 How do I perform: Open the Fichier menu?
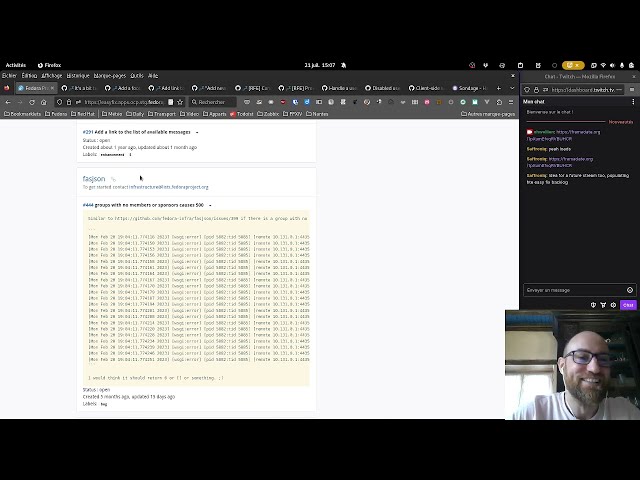(9, 76)
